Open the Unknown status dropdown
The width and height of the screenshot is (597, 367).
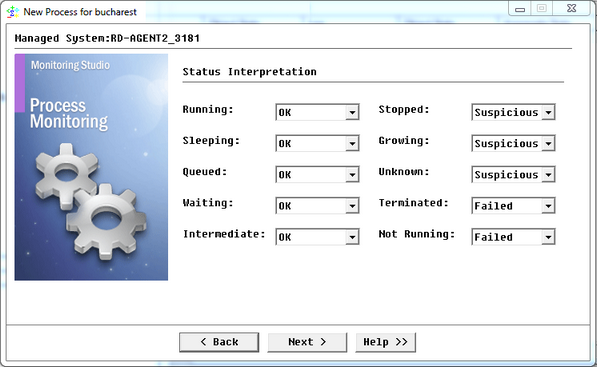click(x=513, y=175)
